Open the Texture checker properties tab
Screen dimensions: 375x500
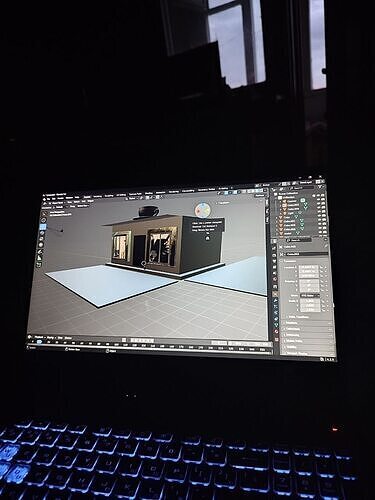(x=277, y=339)
